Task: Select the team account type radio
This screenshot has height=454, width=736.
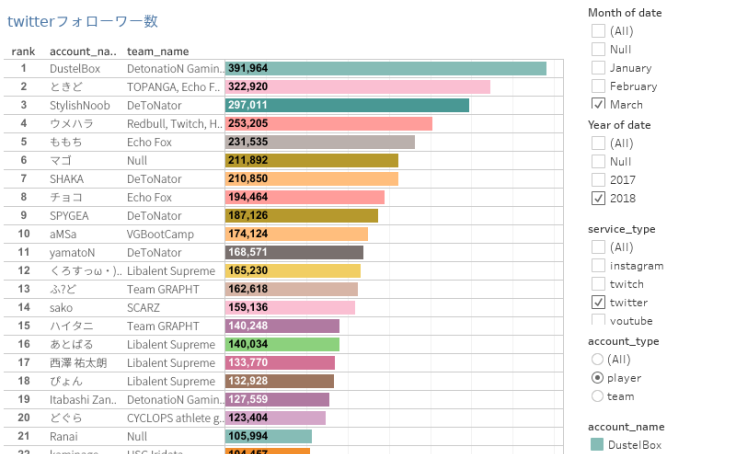Action: click(x=598, y=396)
